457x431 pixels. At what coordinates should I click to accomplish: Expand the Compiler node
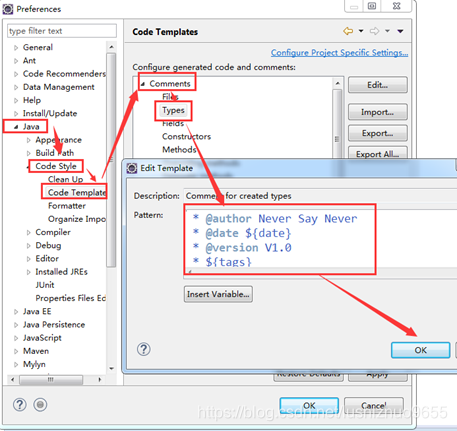[x=29, y=232]
